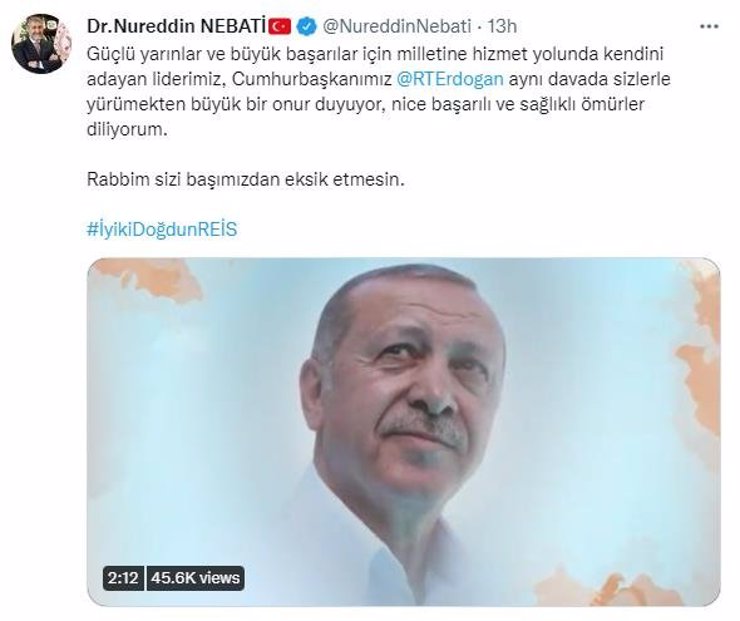Screen dimensions: 740x621
Task: Click the blue verified badge icon
Action: tap(306, 26)
